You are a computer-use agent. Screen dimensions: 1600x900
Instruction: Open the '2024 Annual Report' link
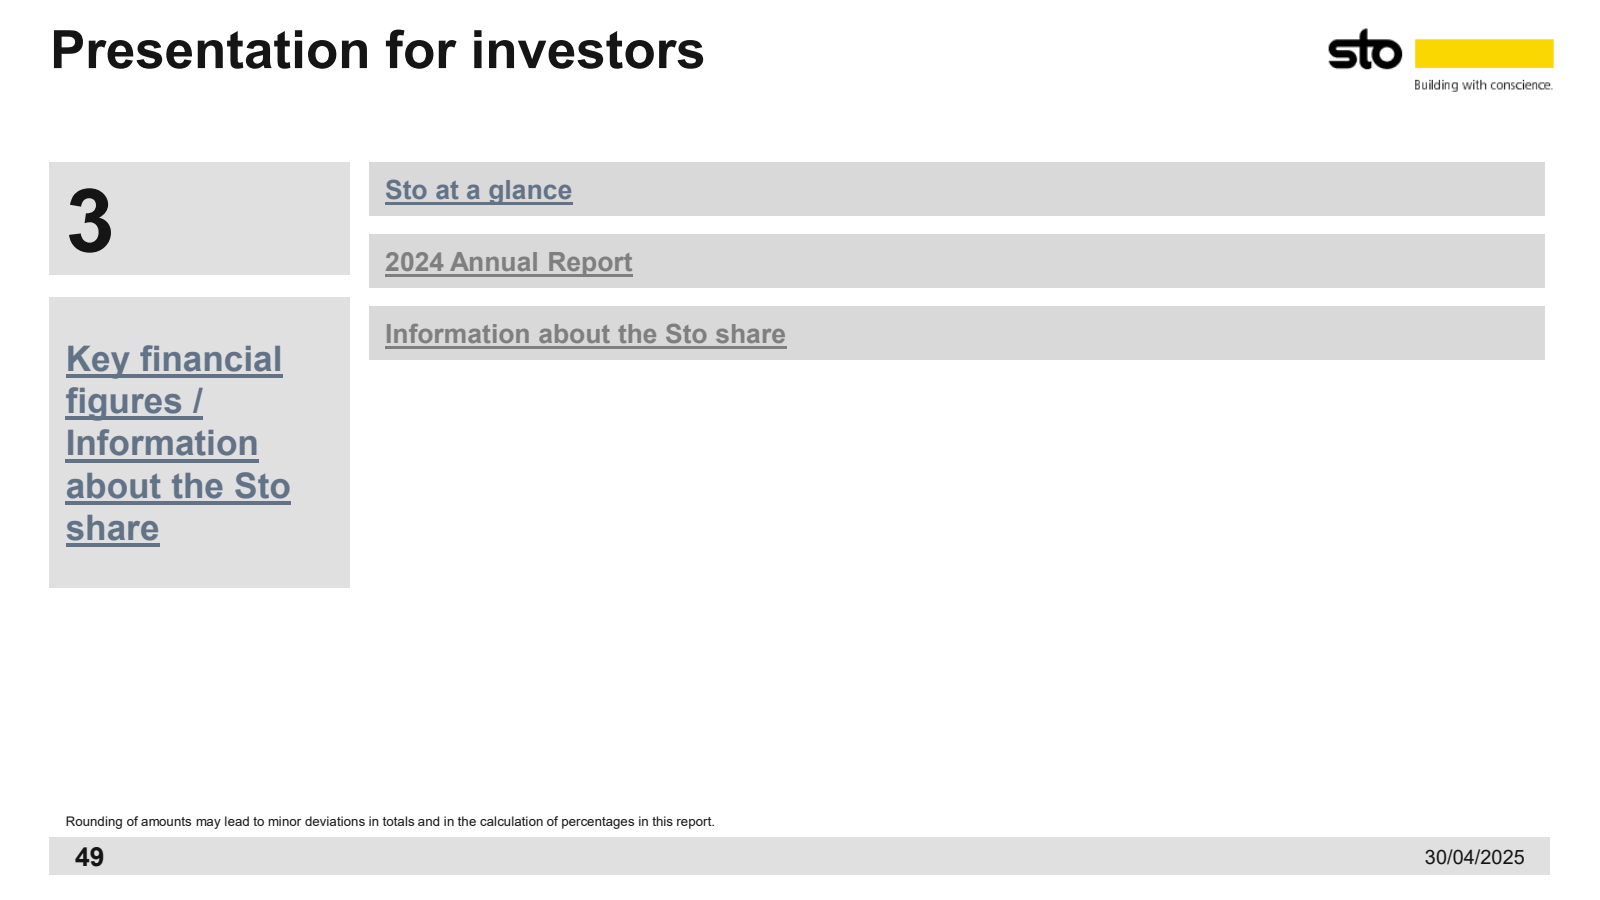click(508, 262)
